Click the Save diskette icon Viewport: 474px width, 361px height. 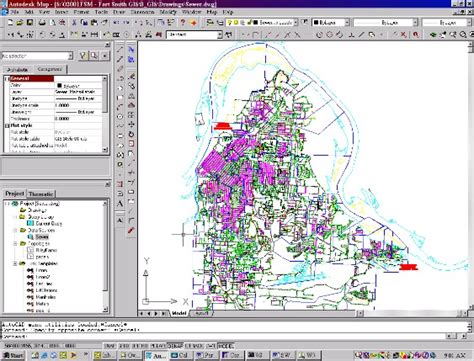tap(30, 22)
